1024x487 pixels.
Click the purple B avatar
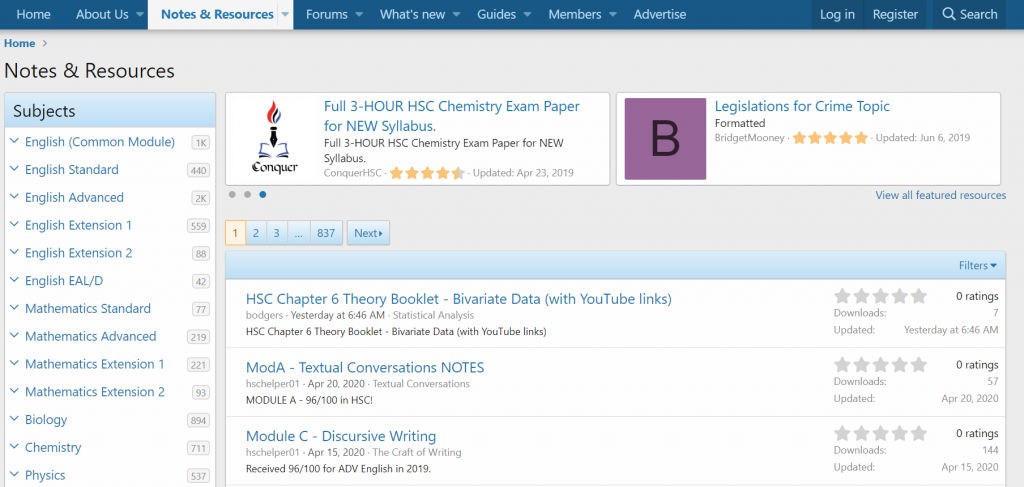[x=664, y=139]
